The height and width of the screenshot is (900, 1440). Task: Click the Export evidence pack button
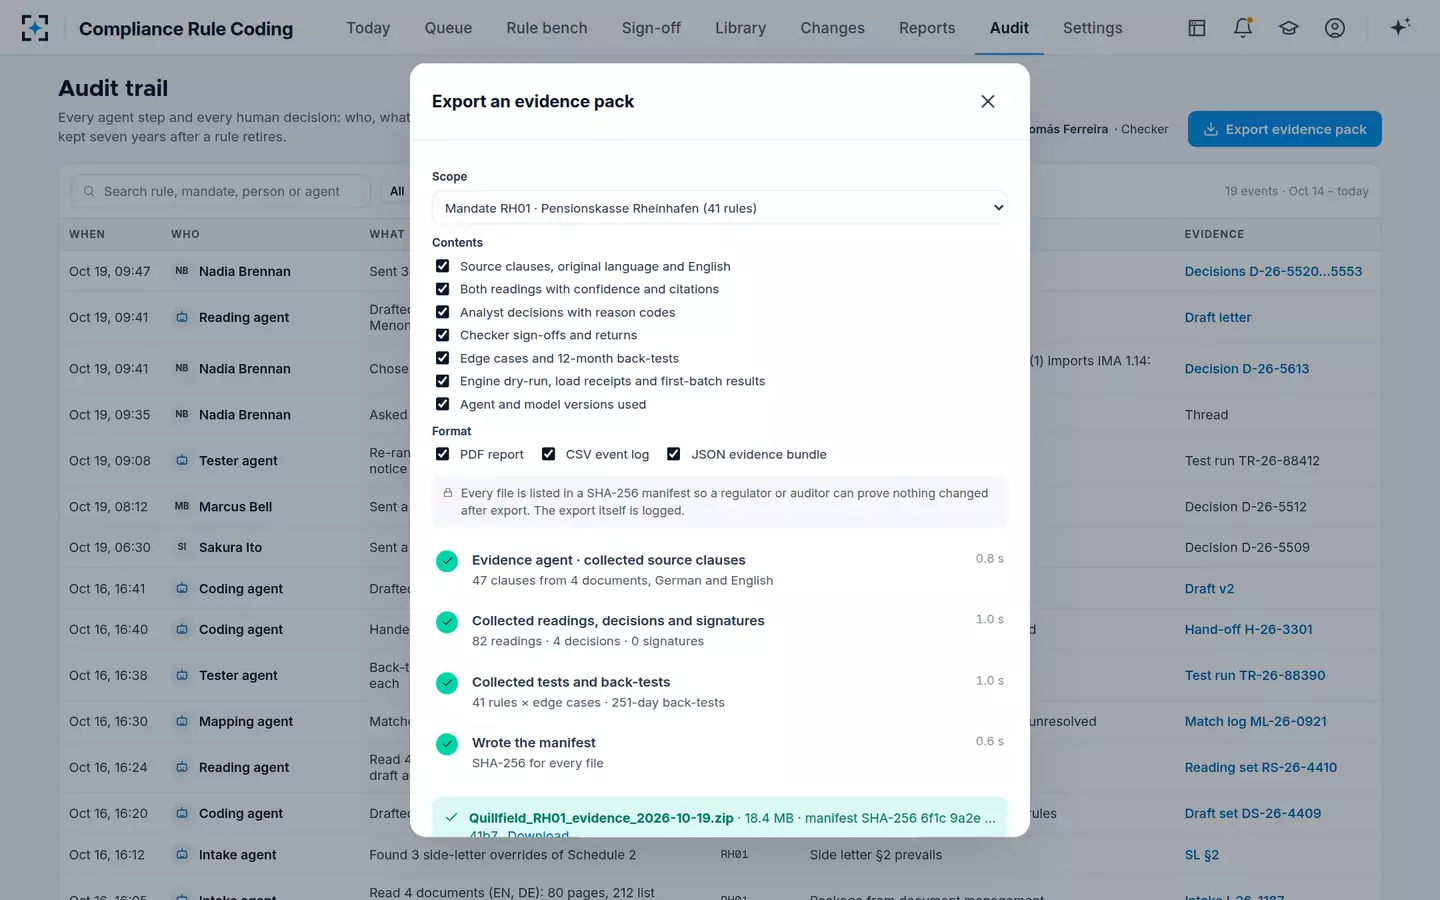point(1285,129)
